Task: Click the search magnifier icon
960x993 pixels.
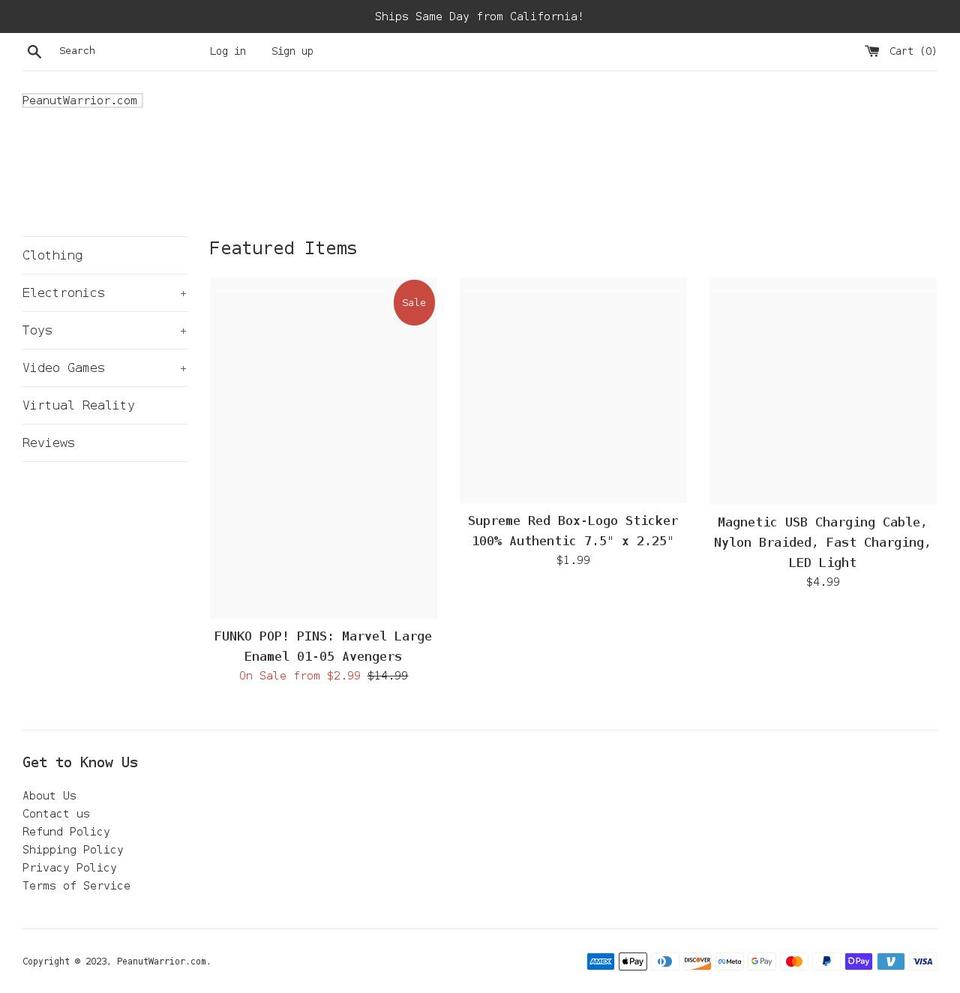Action: tap(34, 51)
